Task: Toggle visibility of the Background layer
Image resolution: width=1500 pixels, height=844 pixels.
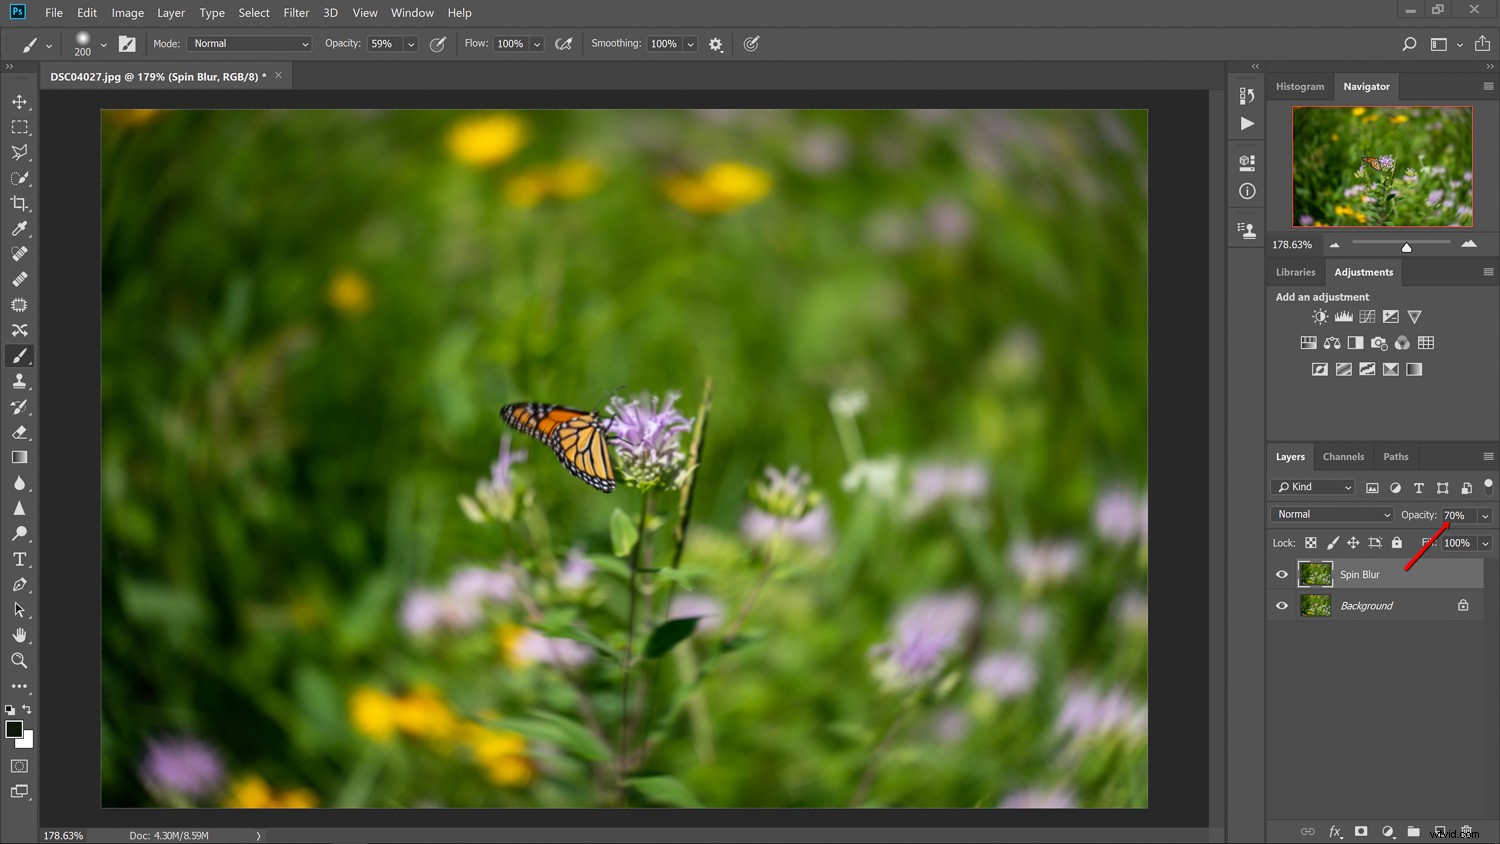Action: [x=1281, y=605]
